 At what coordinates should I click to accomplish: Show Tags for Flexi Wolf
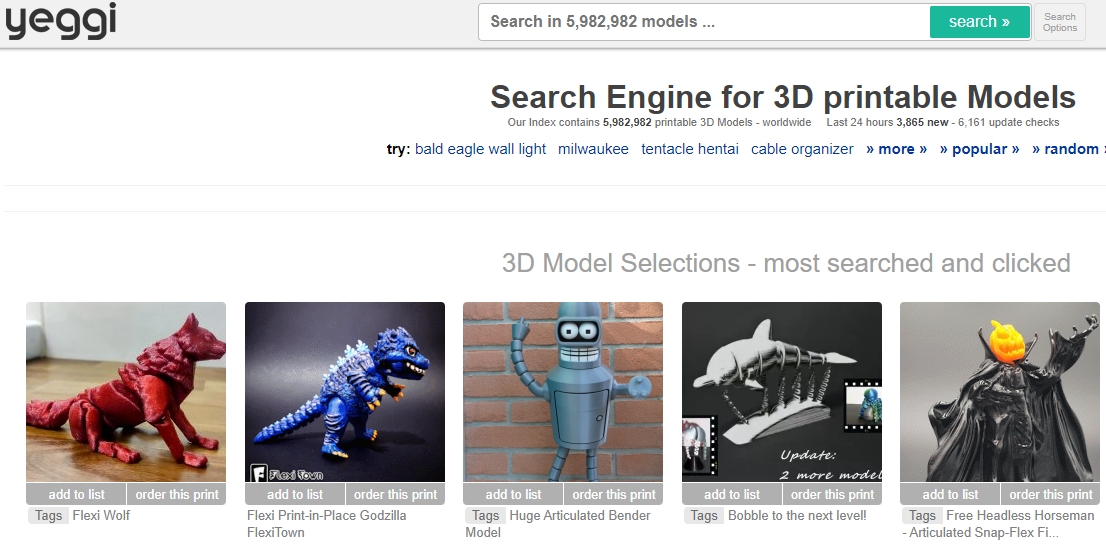(48, 516)
